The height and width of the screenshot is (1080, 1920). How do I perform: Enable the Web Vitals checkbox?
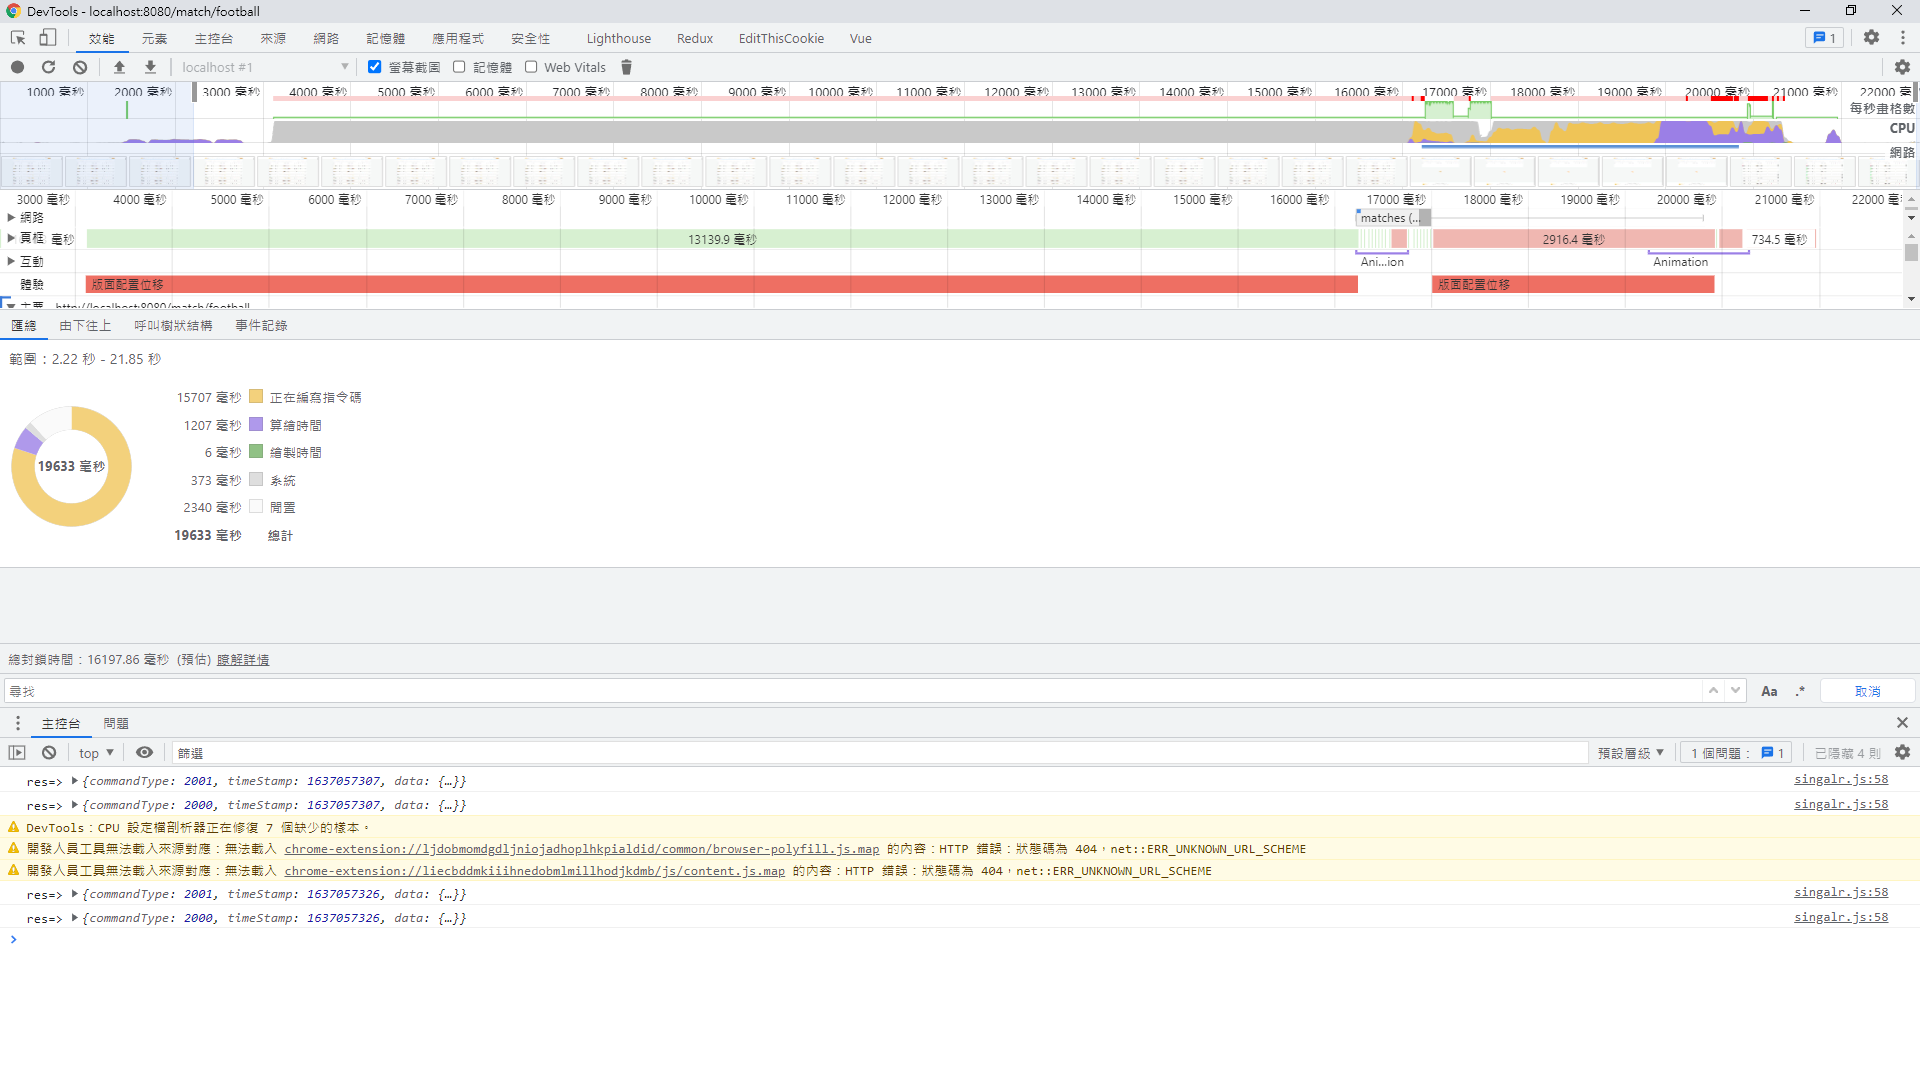click(531, 67)
